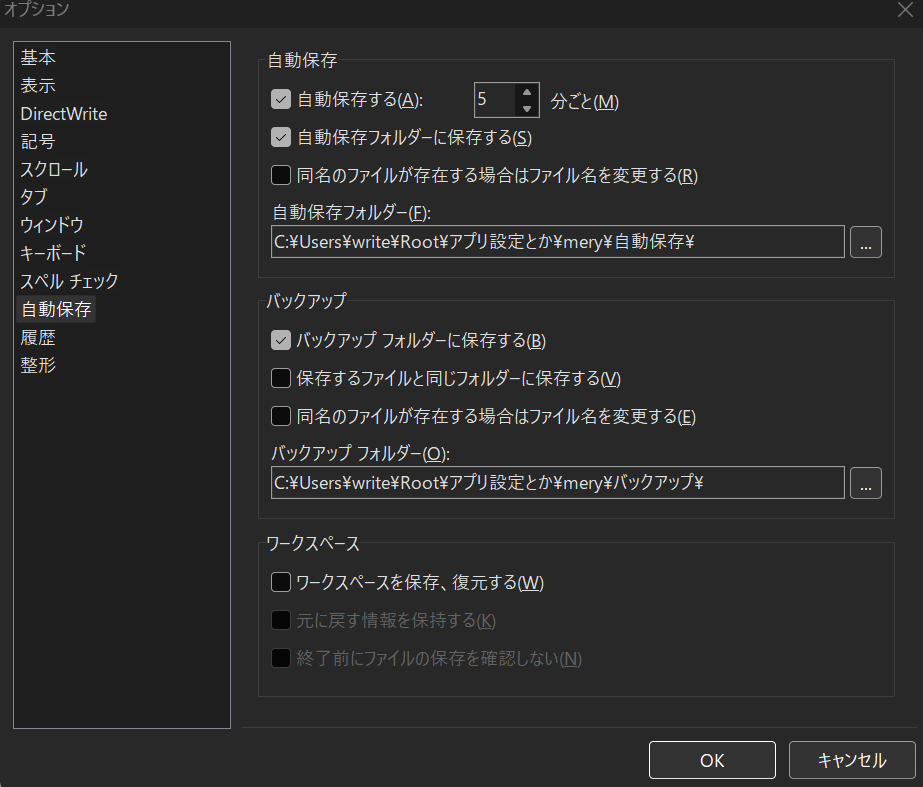The image size is (923, 787).
Task: Go to キーボード settings
Action: (x=53, y=253)
